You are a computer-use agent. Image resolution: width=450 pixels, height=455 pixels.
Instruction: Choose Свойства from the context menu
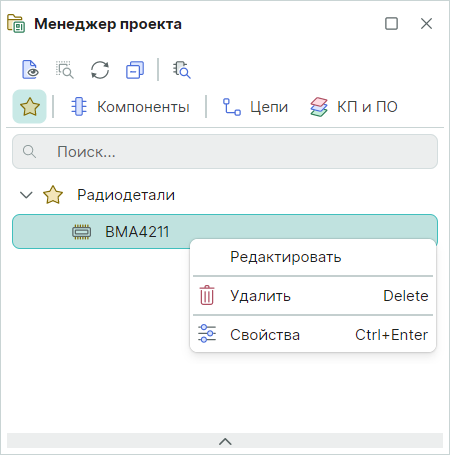[x=313, y=335]
